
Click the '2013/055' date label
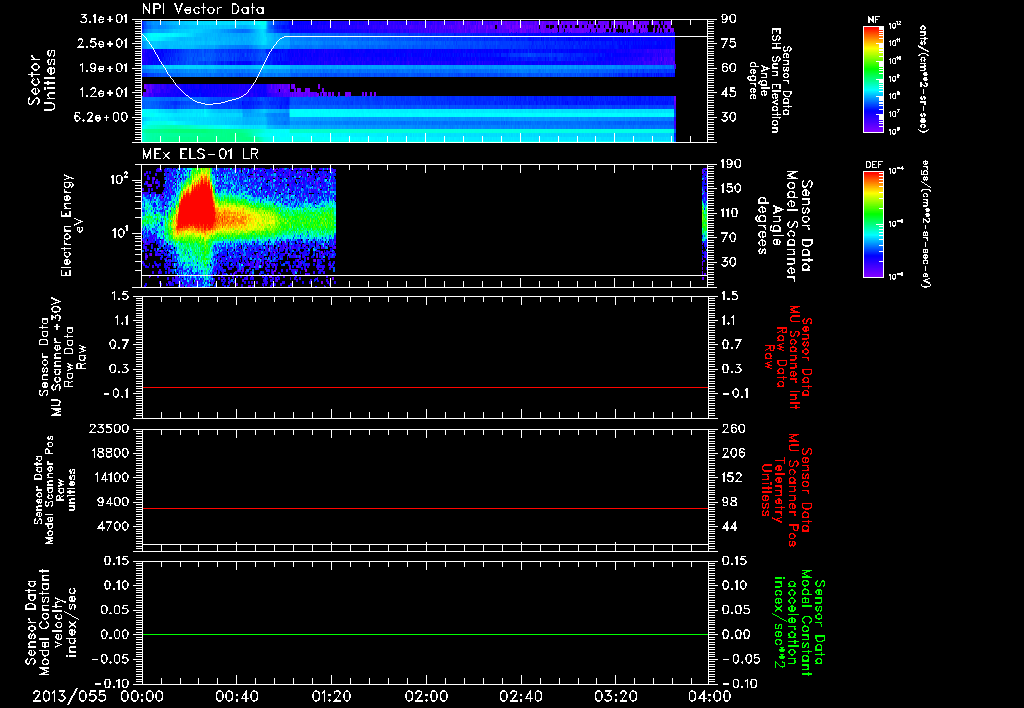pyautogui.click(x=69, y=696)
